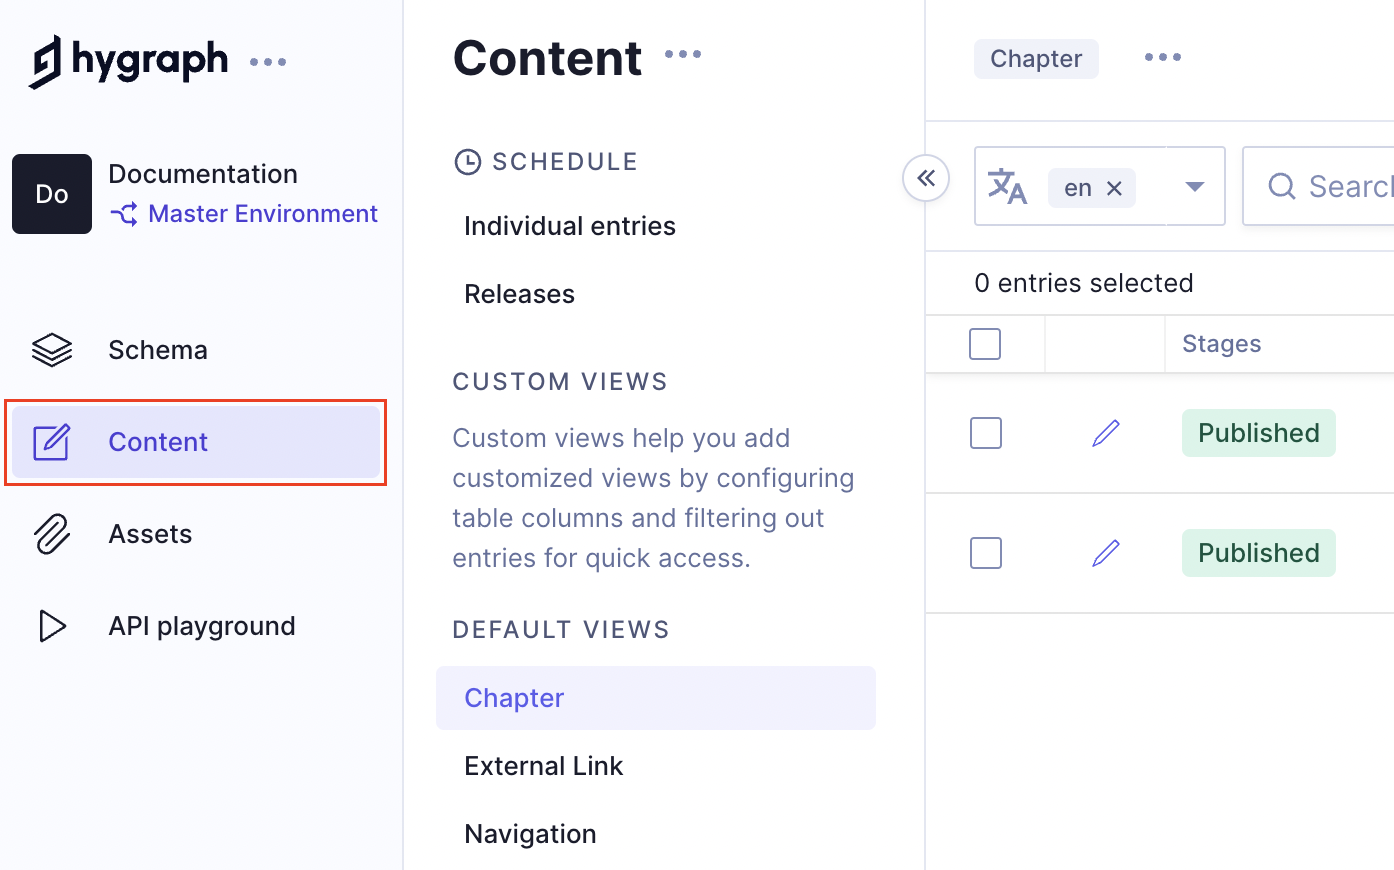Click the Schema layers icon
Viewport: 1394px width, 870px height.
click(52, 350)
